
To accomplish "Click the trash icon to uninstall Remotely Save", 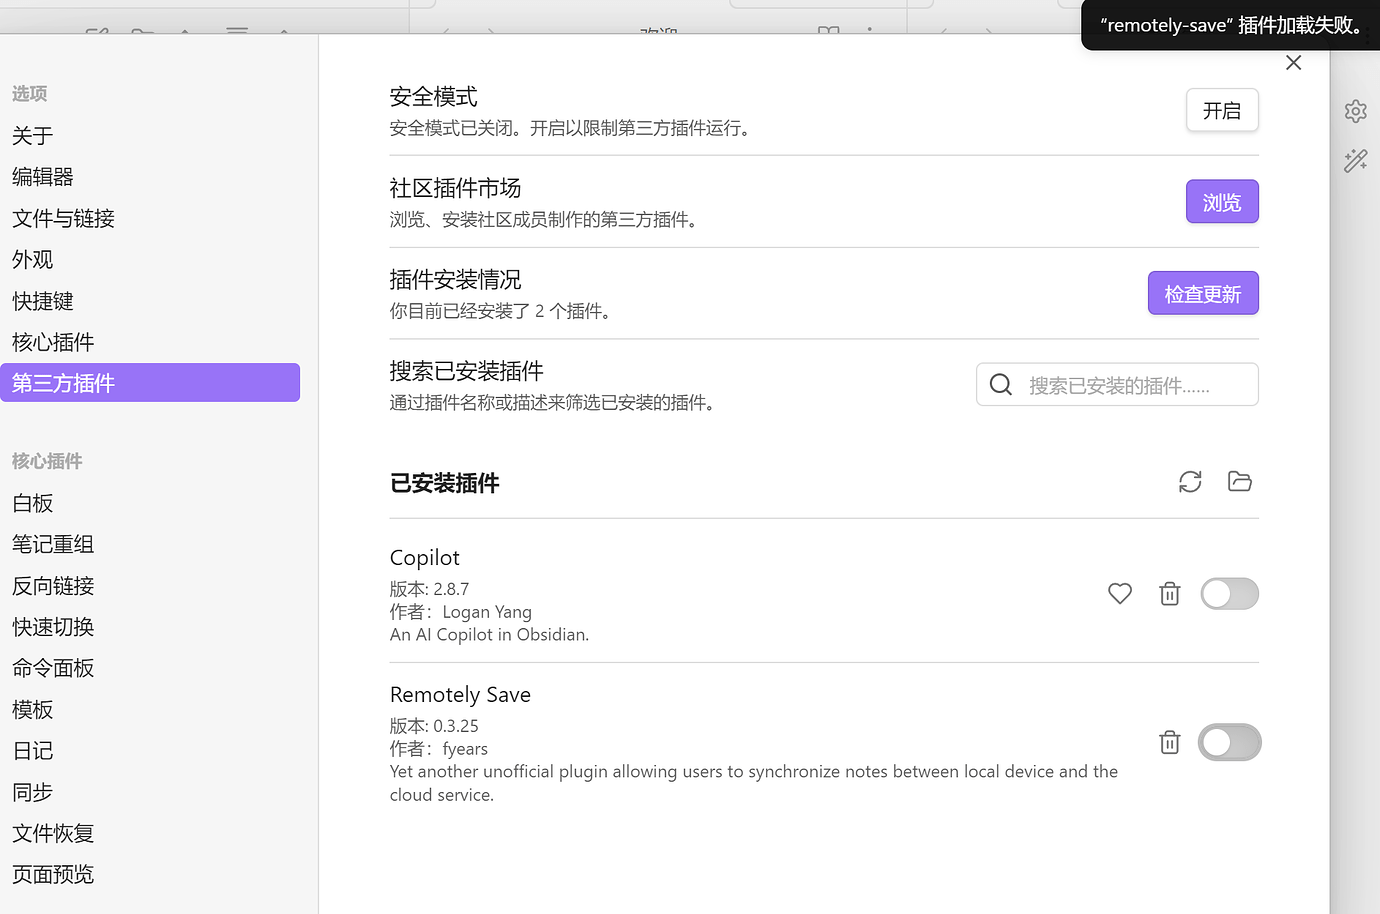I will pyautogui.click(x=1169, y=742).
